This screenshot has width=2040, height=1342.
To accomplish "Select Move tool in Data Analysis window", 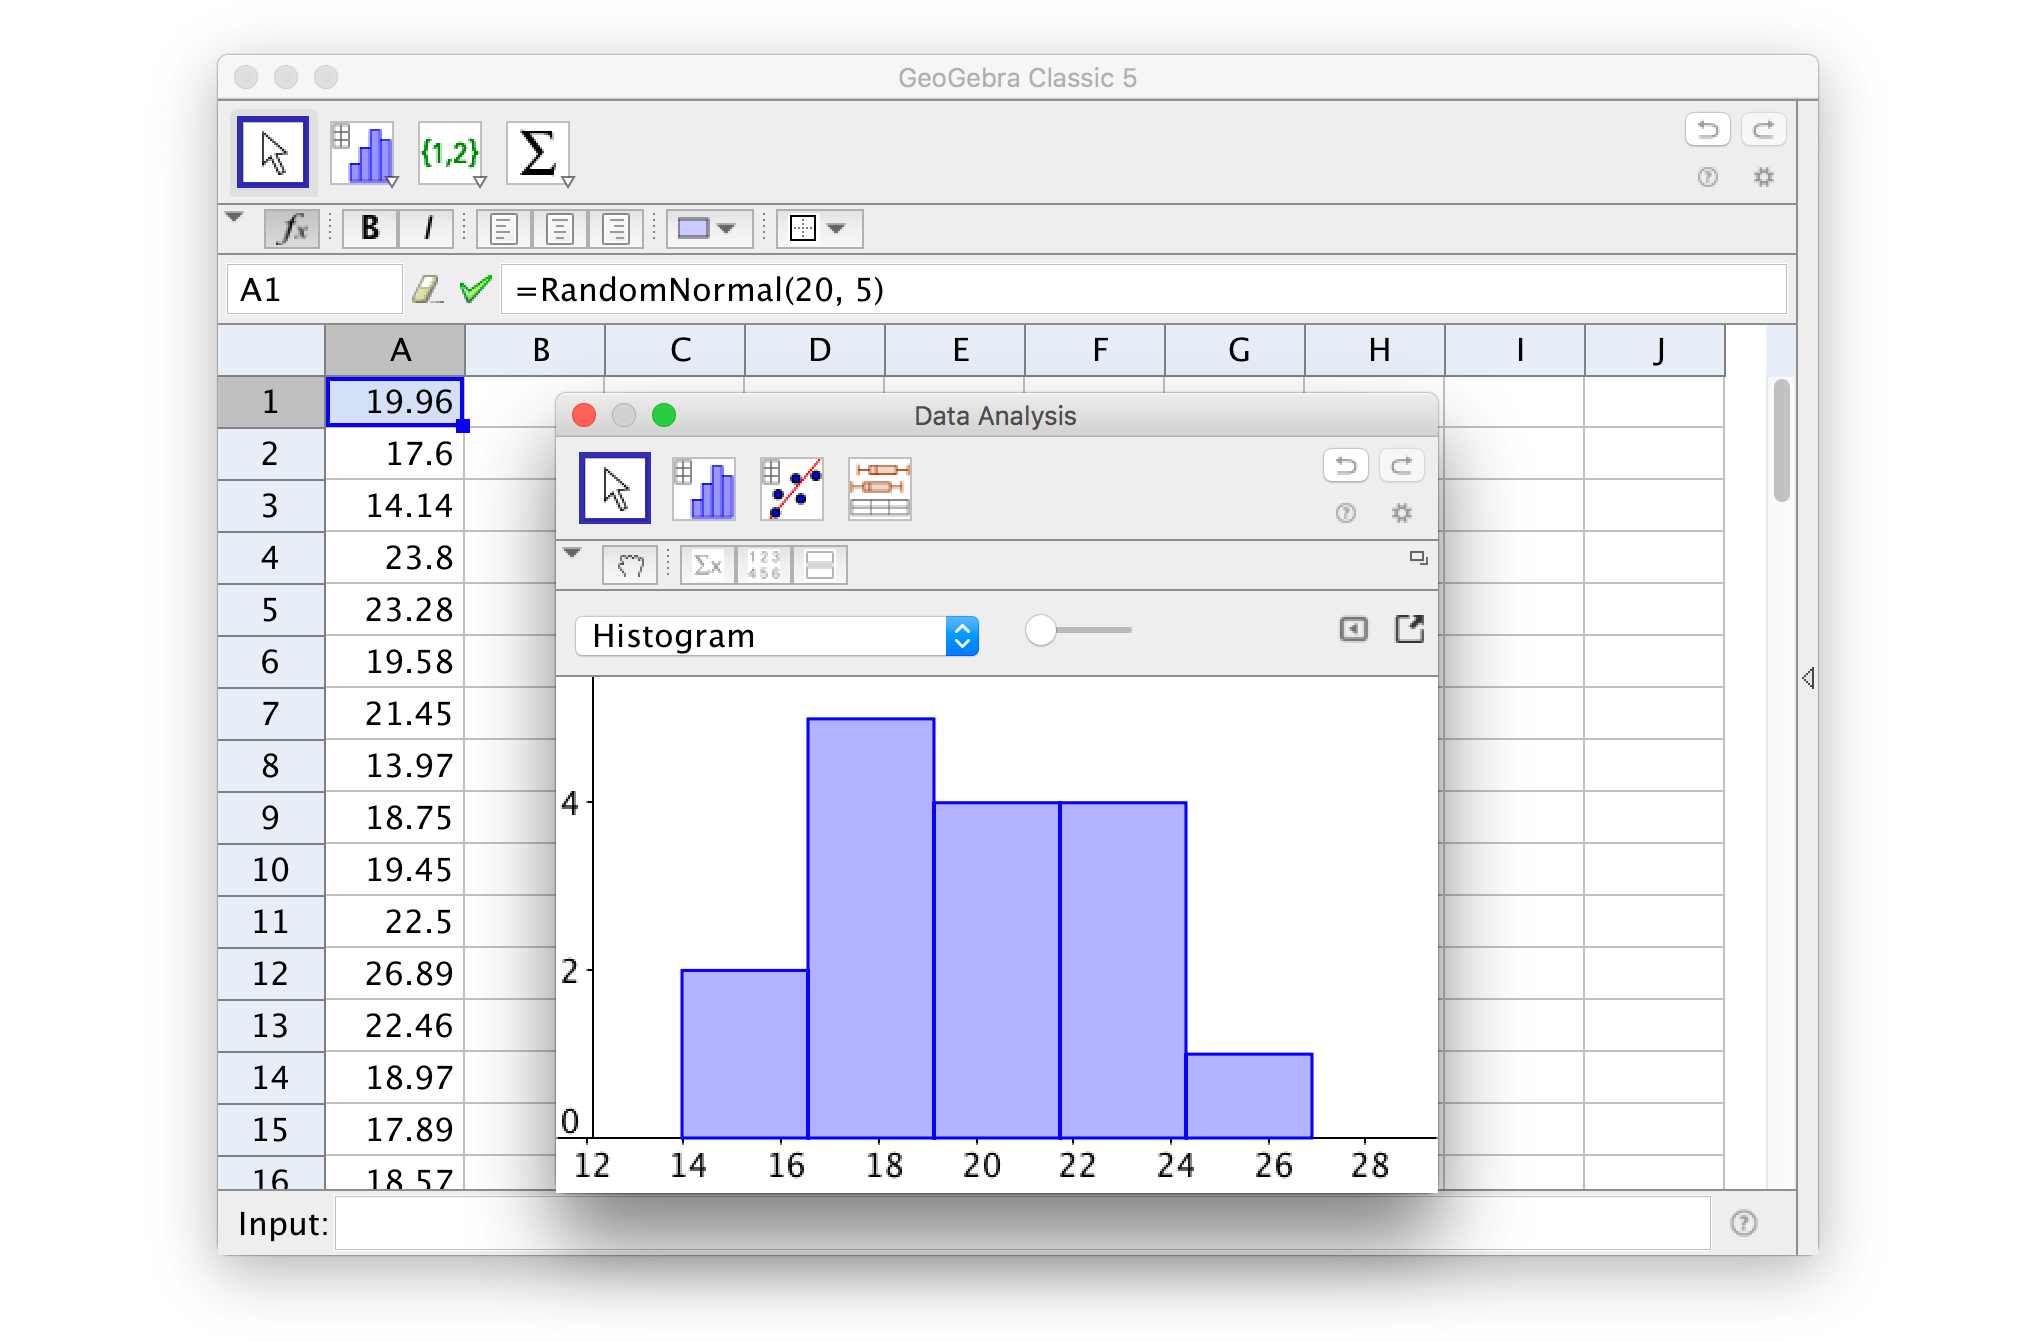I will click(615, 488).
